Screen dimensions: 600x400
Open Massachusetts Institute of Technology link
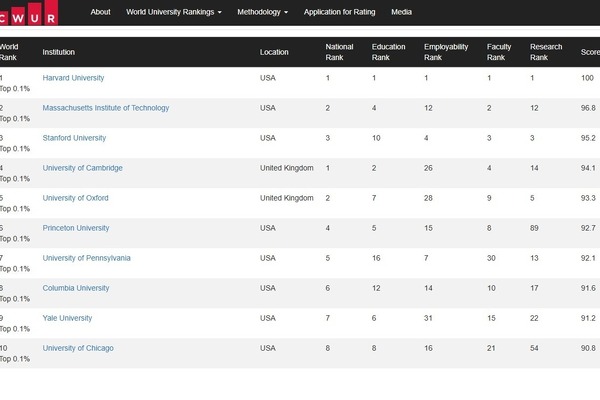(106, 108)
